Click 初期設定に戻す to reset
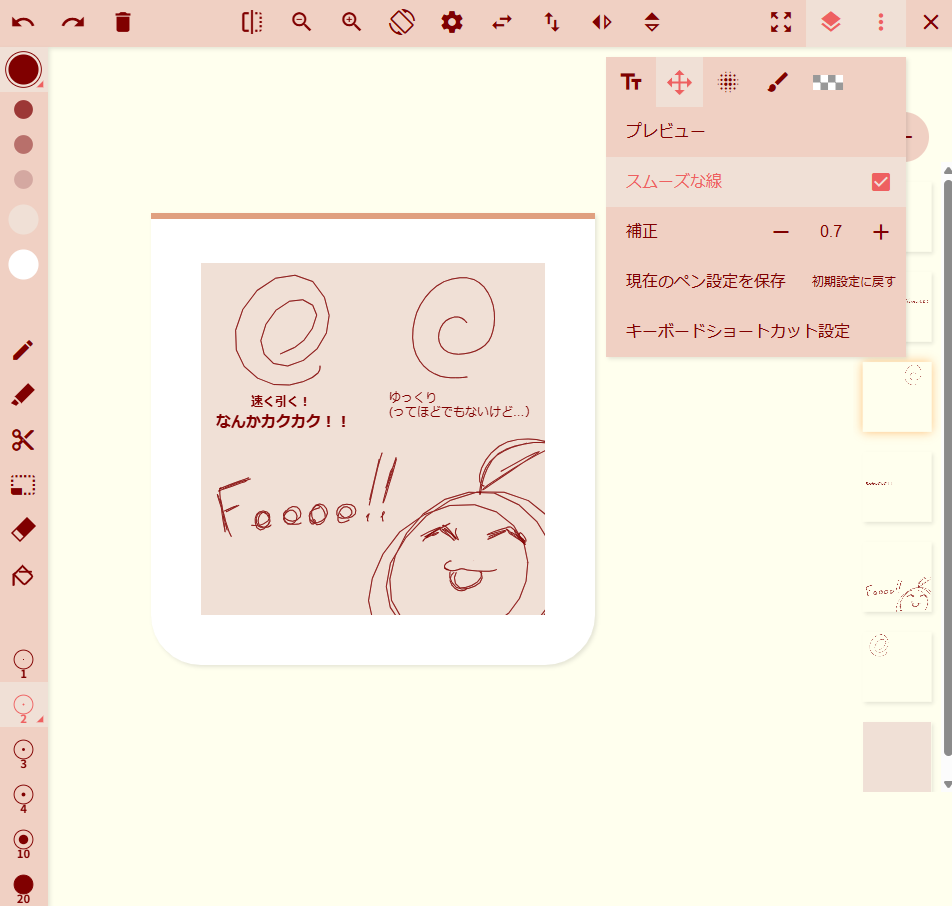 pyautogui.click(x=853, y=282)
